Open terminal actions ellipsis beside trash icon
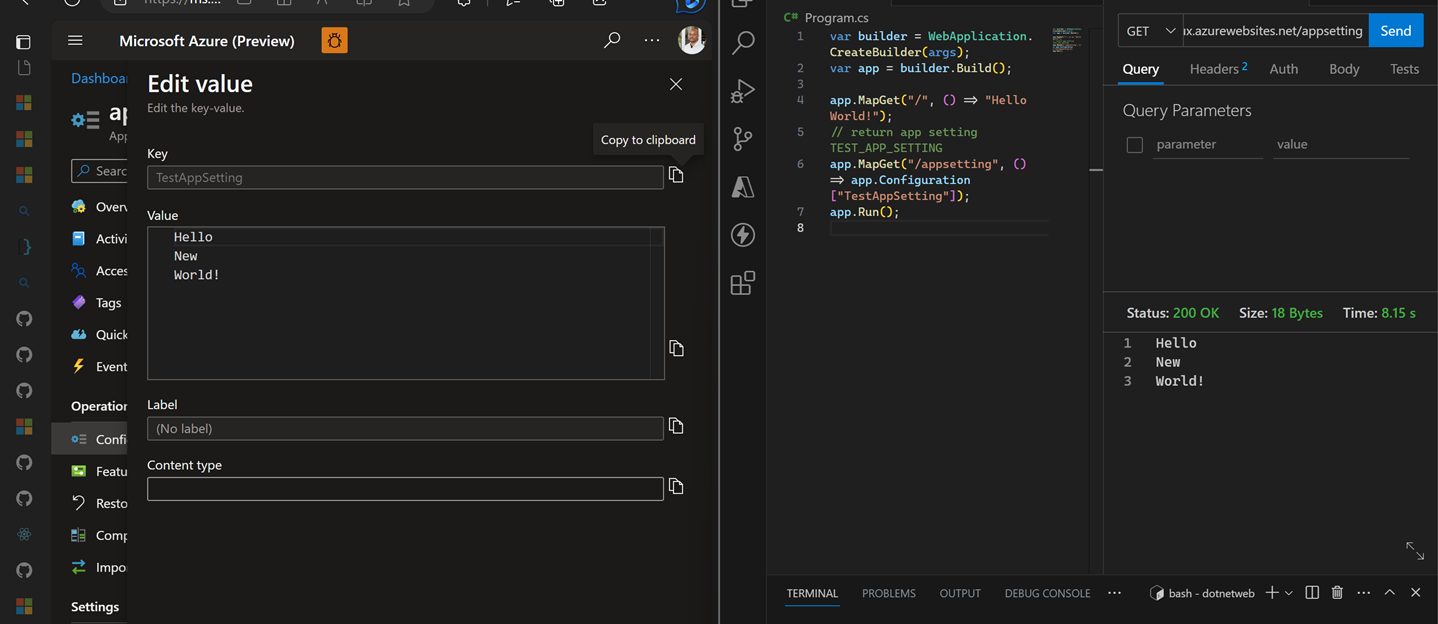The width and height of the screenshot is (1438, 624). [1364, 593]
